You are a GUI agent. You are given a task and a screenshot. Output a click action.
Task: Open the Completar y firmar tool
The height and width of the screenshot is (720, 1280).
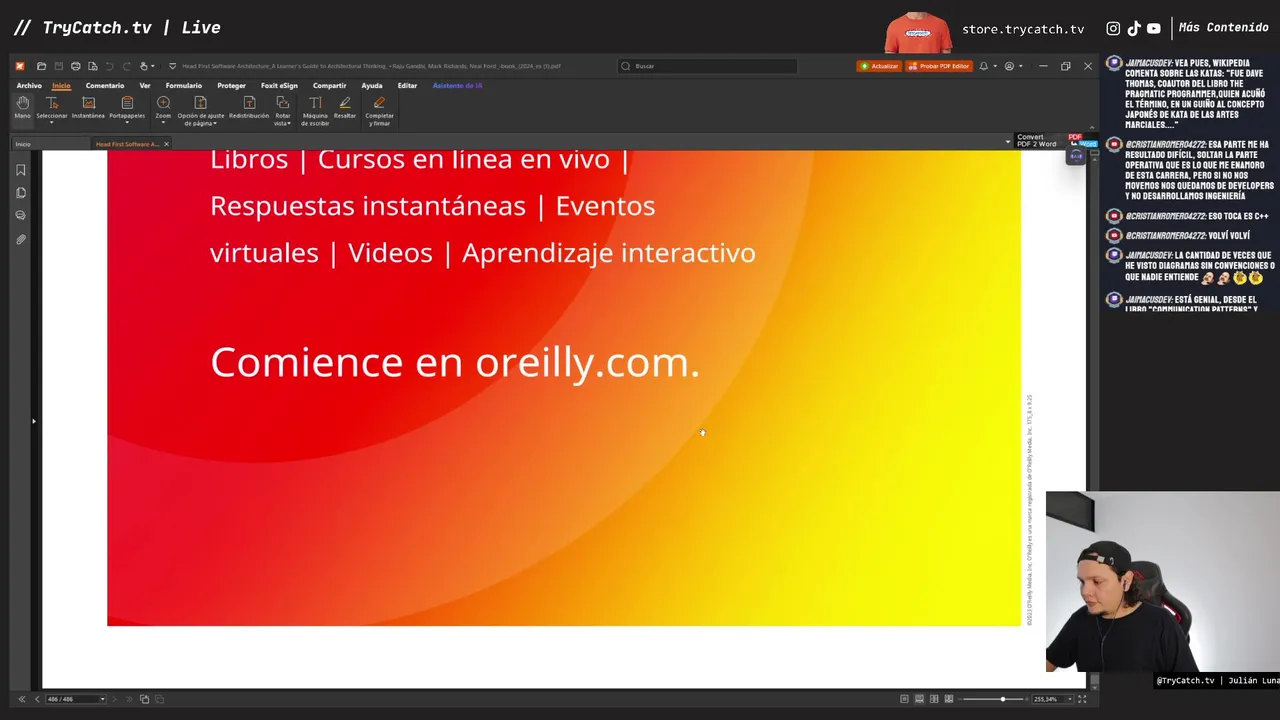point(379,111)
